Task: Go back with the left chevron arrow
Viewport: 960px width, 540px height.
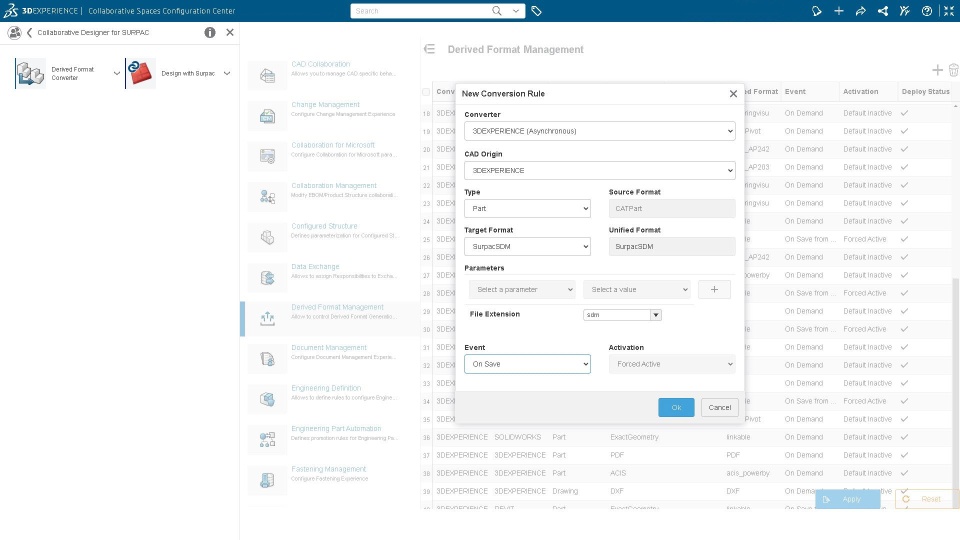Action: 29,32
